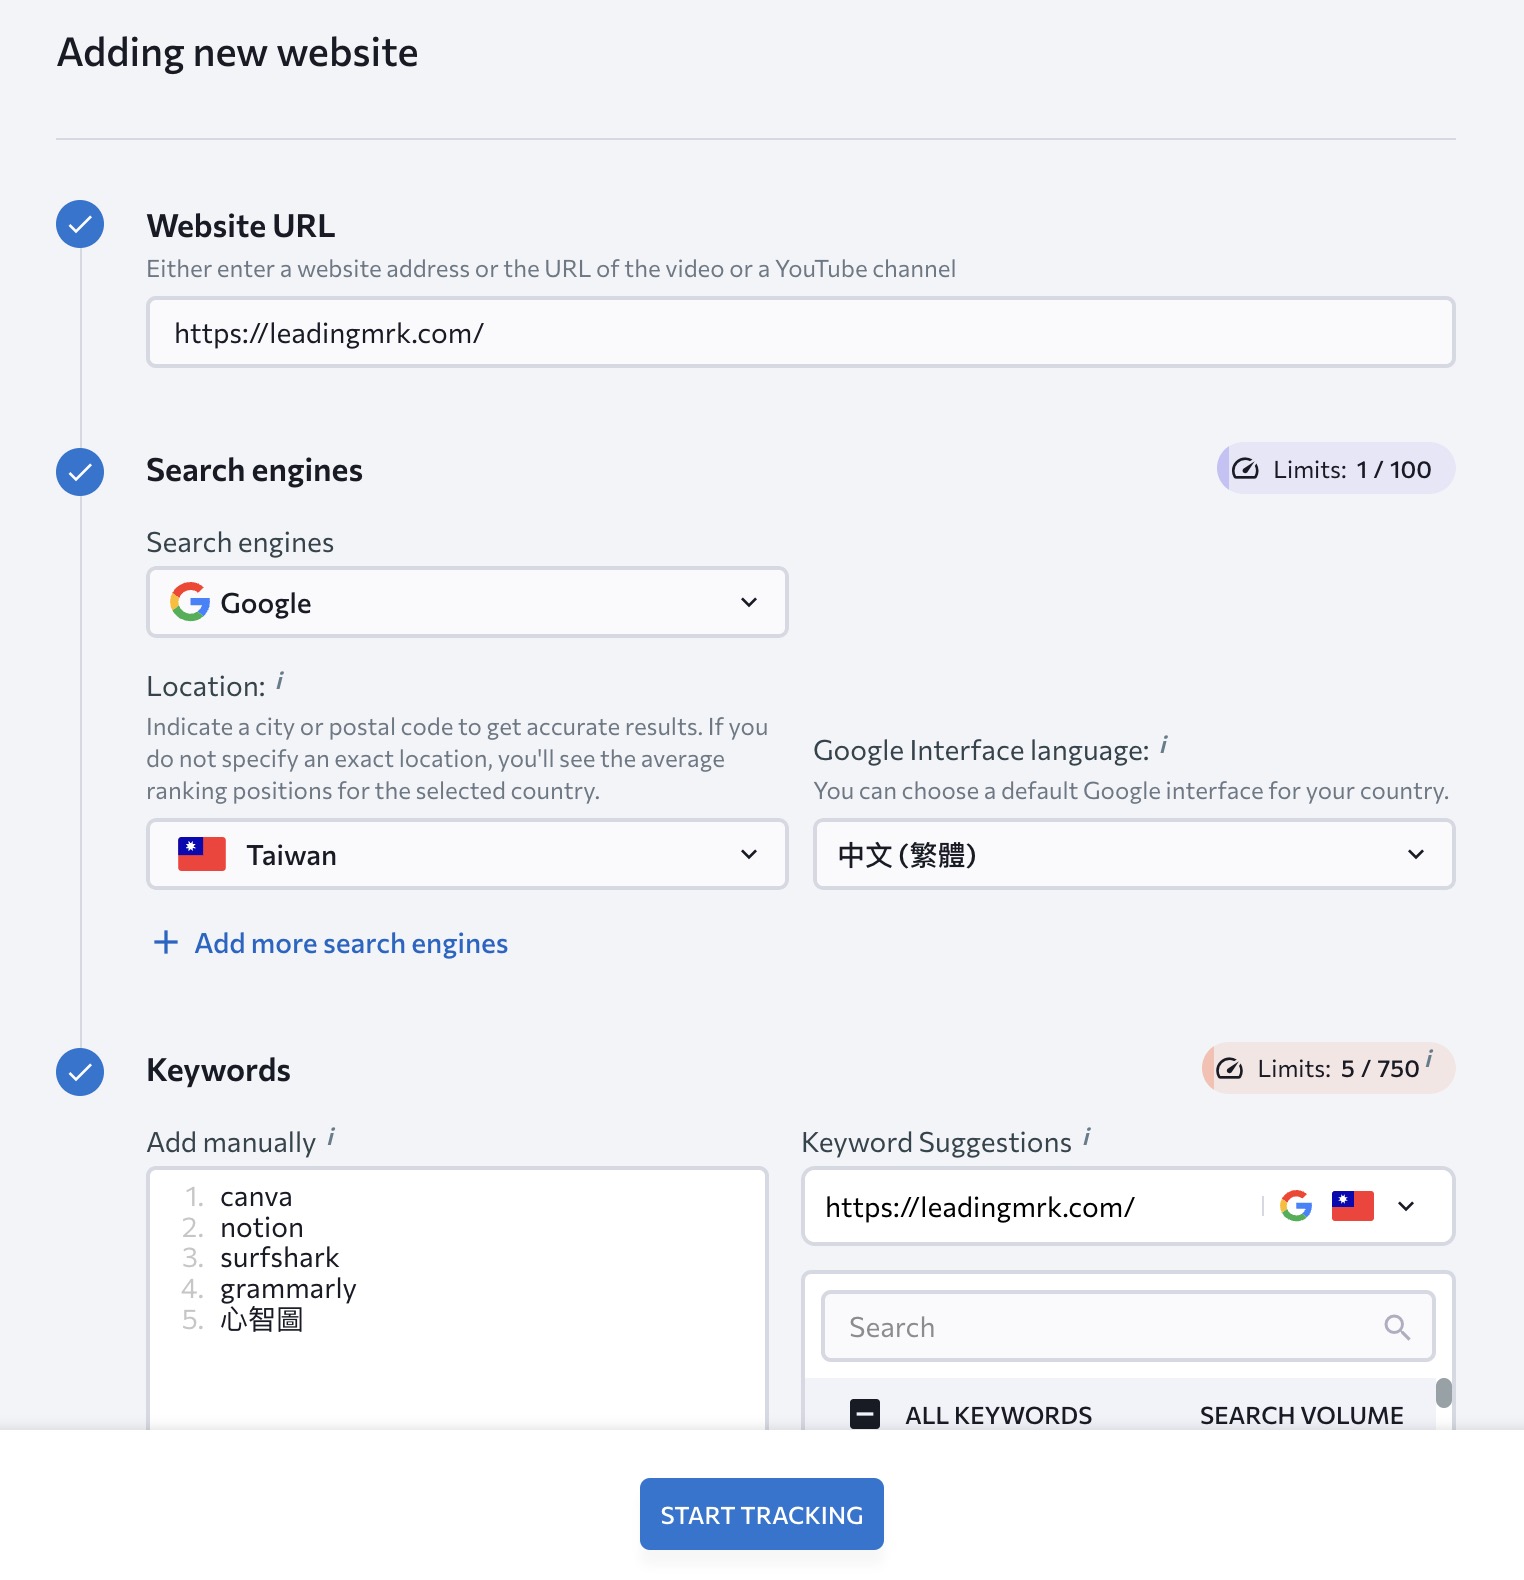Toggle the ALL KEYWORDS select-all checkbox
1524x1580 pixels.
click(x=865, y=1414)
